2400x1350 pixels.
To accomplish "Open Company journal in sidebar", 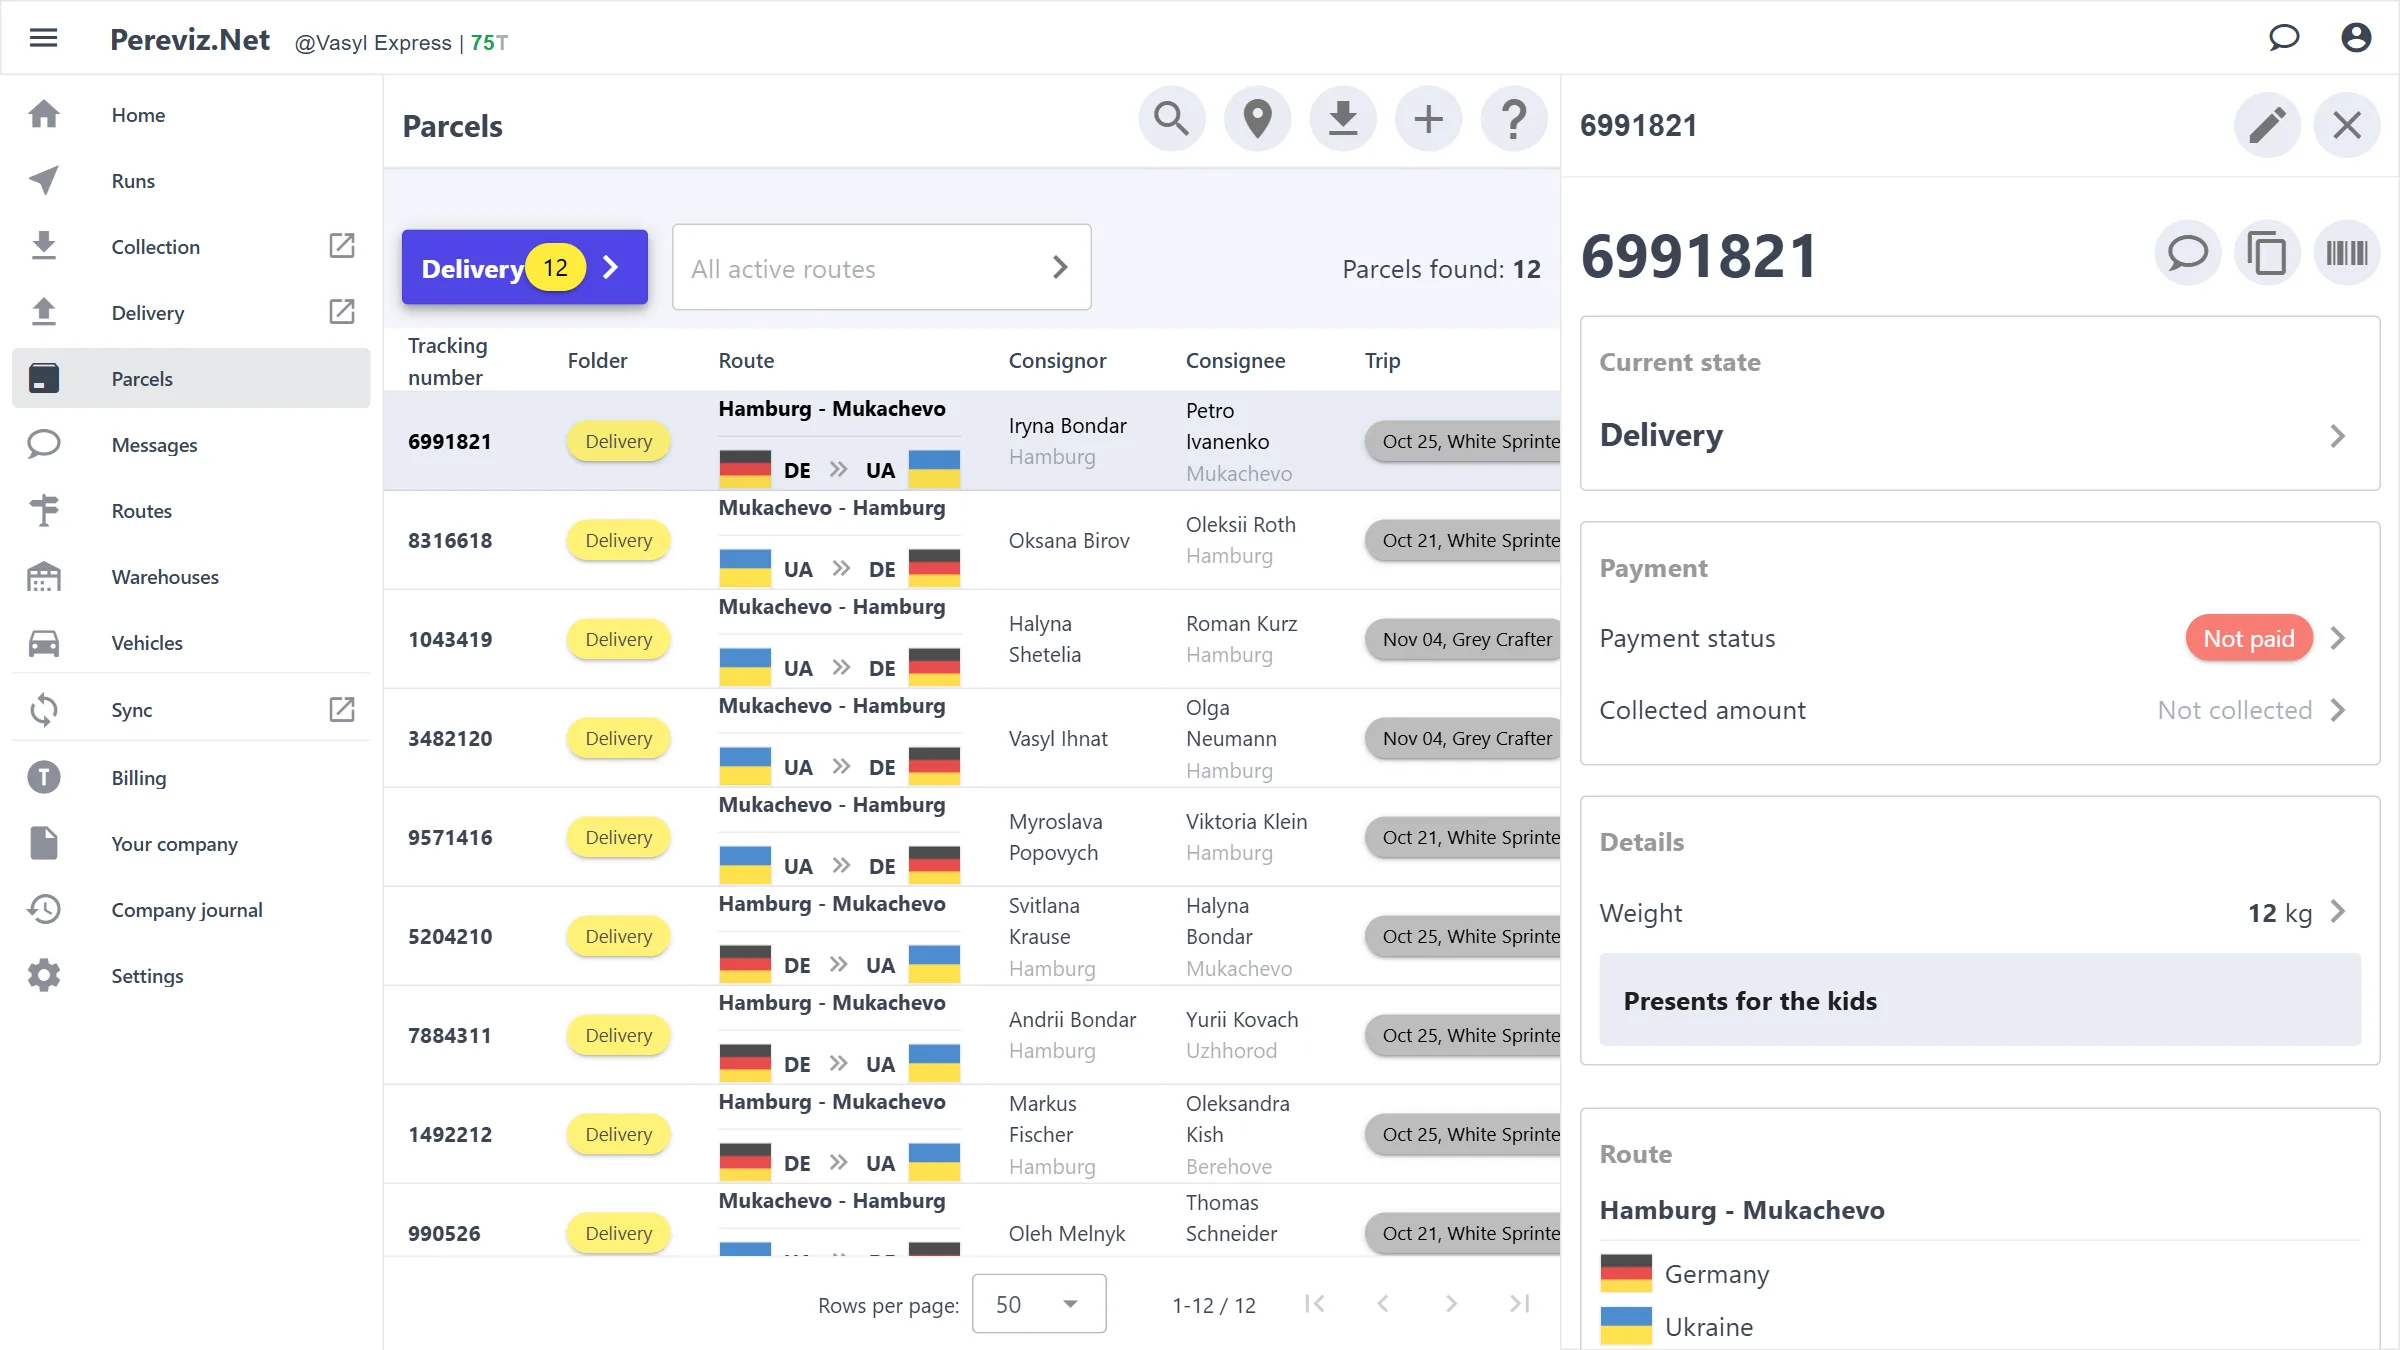I will tap(191, 910).
